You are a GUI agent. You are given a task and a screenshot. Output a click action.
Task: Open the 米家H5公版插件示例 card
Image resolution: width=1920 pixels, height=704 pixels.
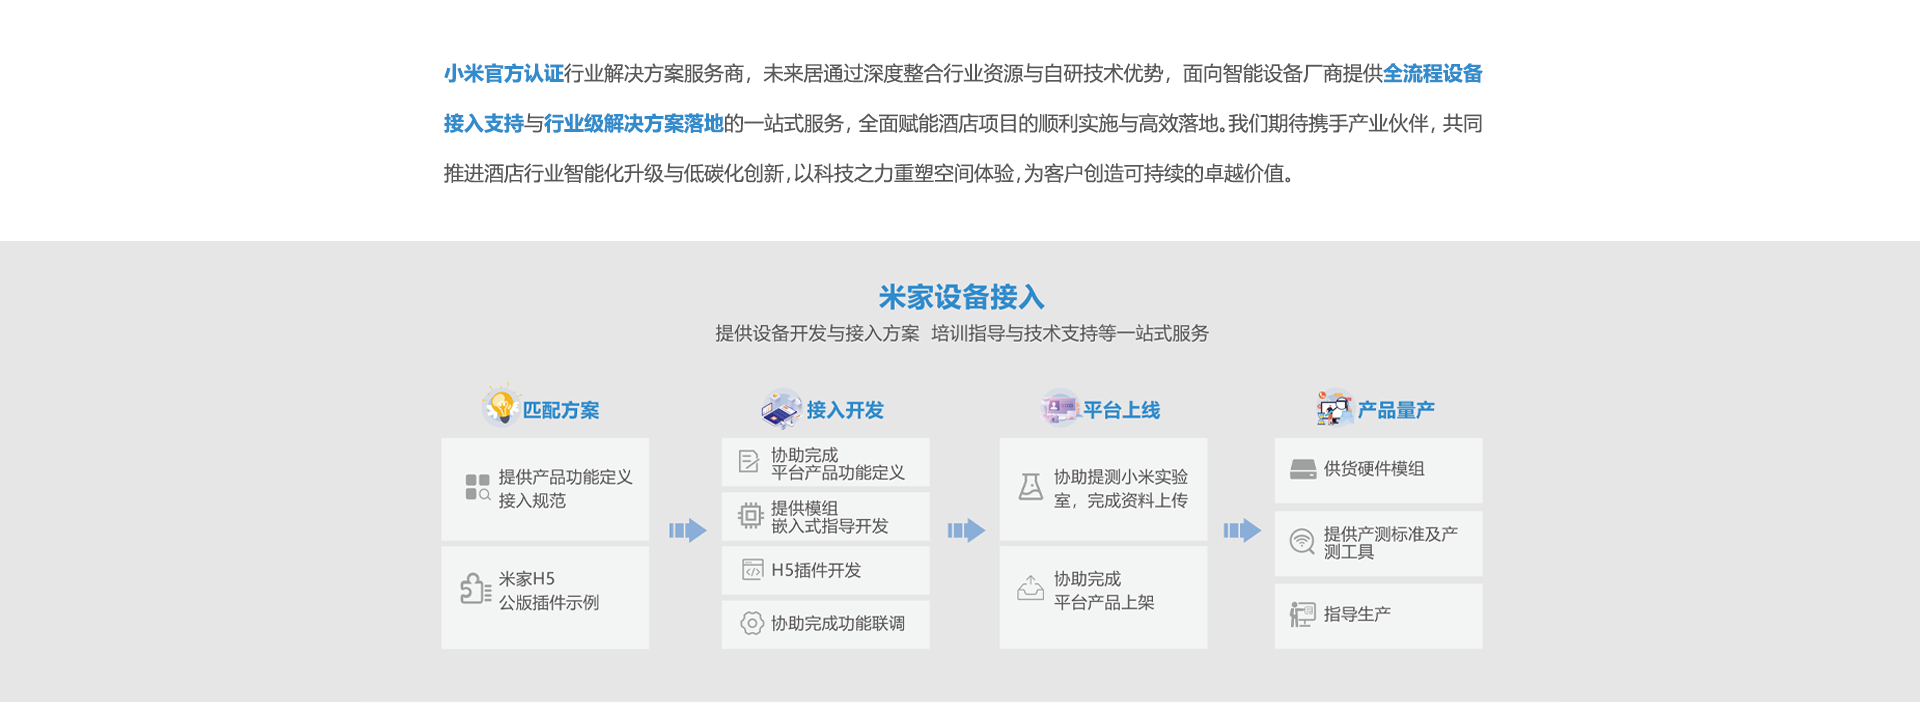click(545, 597)
